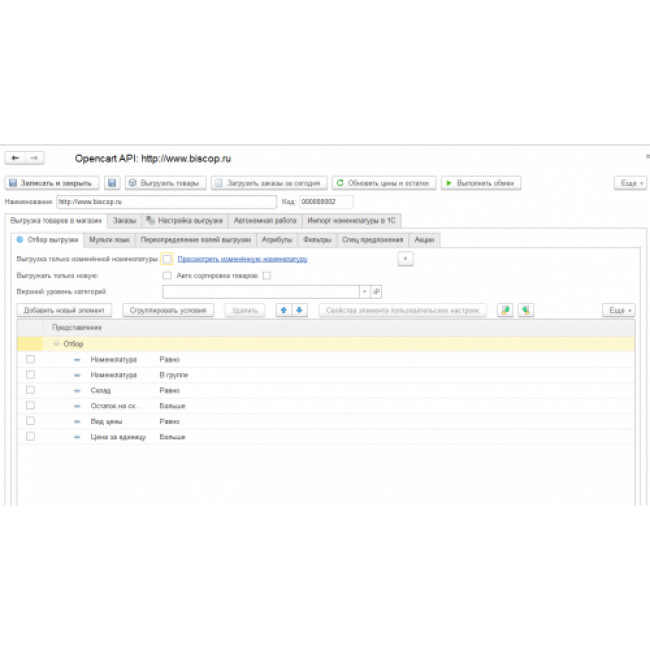Click the open icon beside category field

tap(377, 291)
